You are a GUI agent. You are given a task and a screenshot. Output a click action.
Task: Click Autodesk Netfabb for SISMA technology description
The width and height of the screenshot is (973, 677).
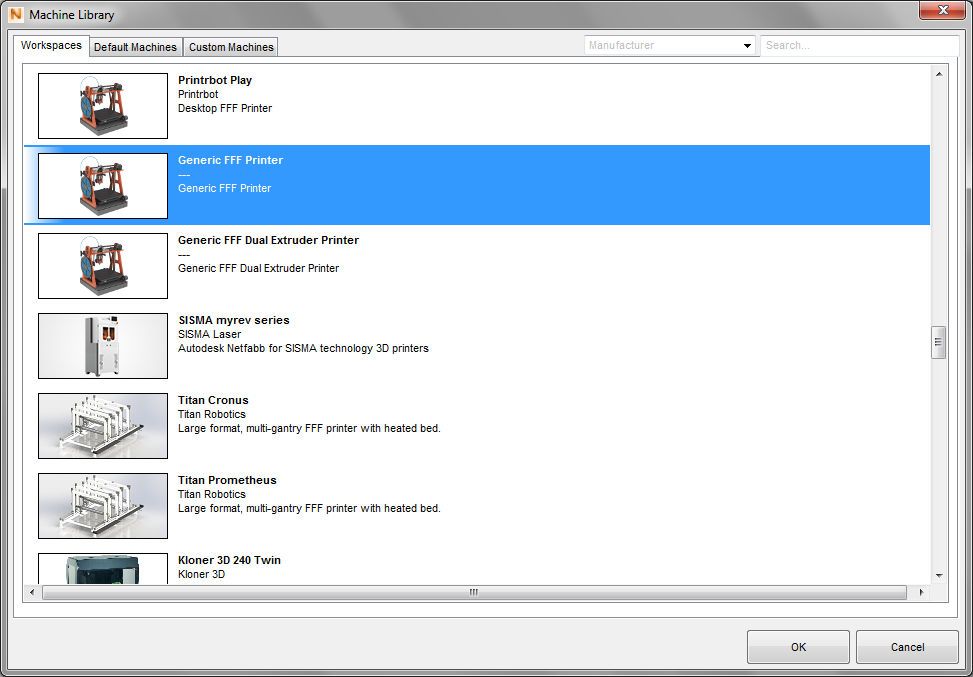point(303,349)
